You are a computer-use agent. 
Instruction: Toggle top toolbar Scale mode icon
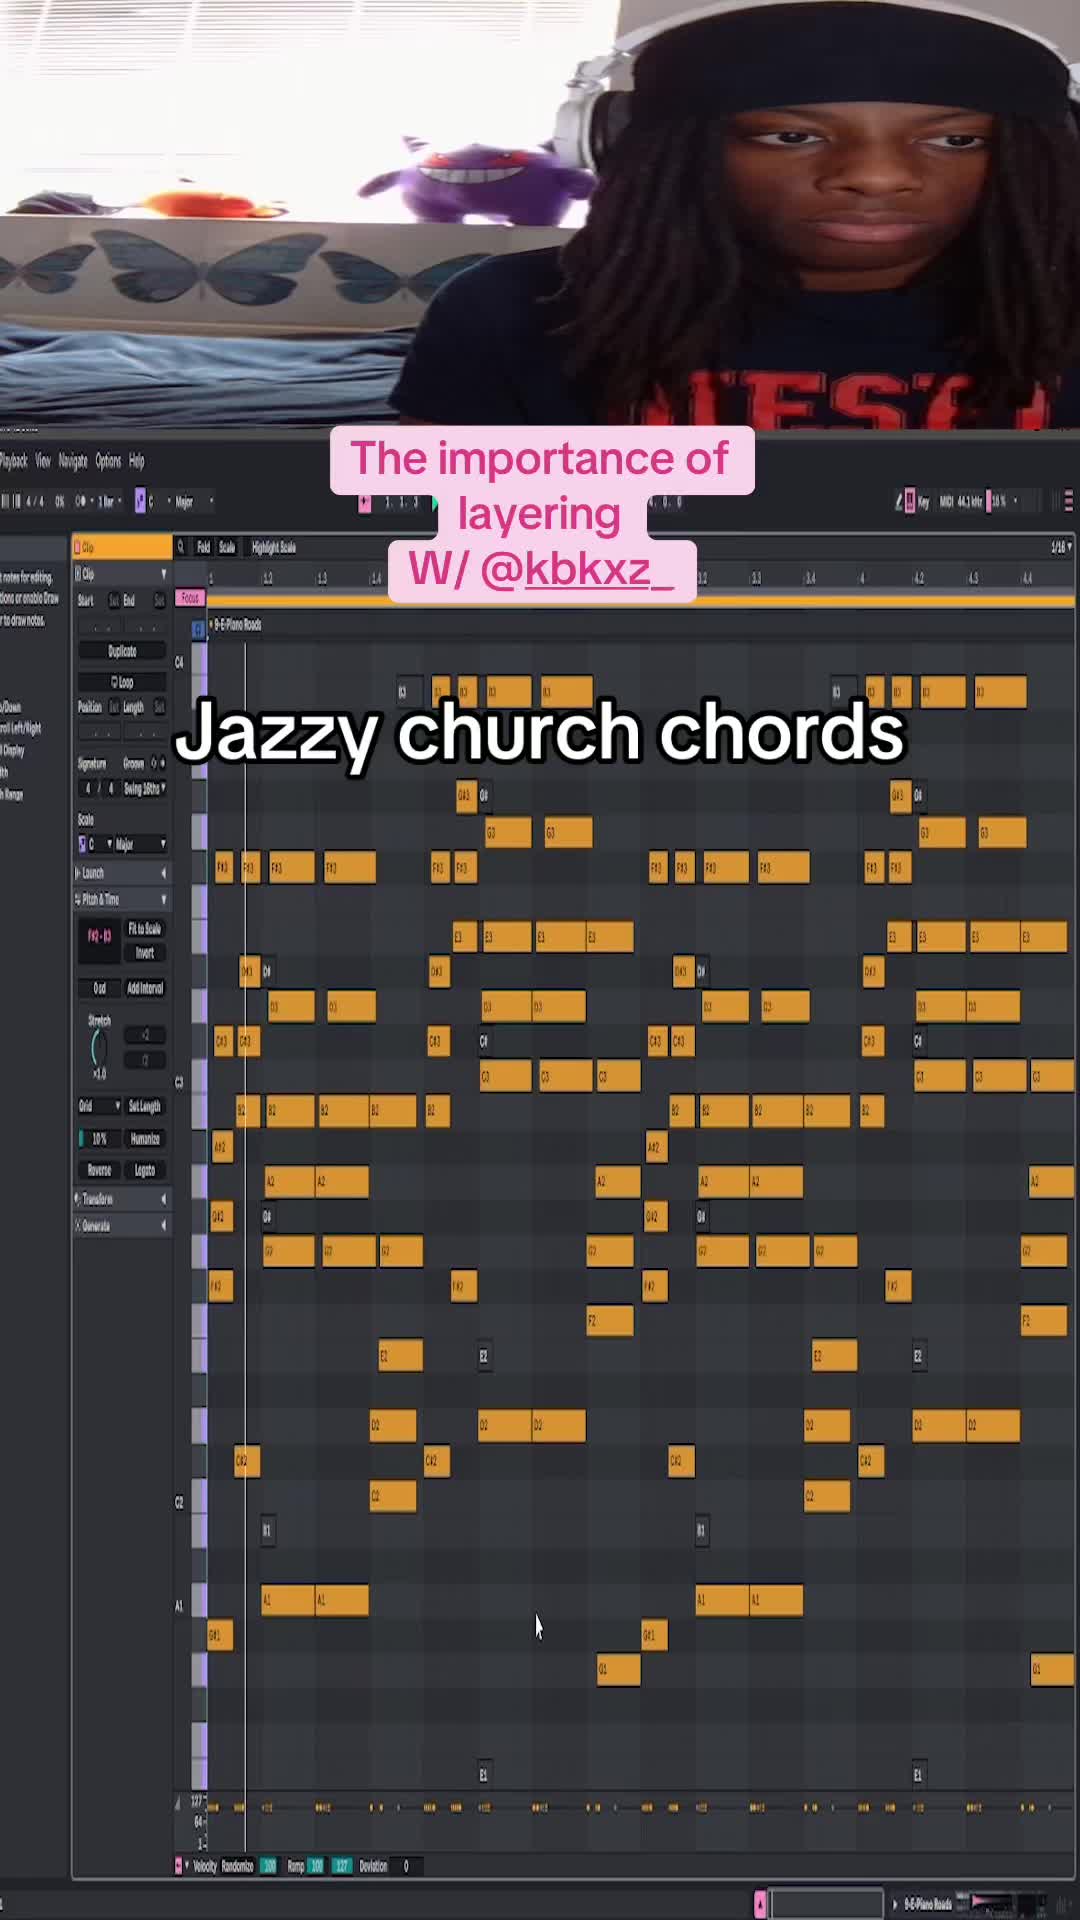(x=140, y=501)
